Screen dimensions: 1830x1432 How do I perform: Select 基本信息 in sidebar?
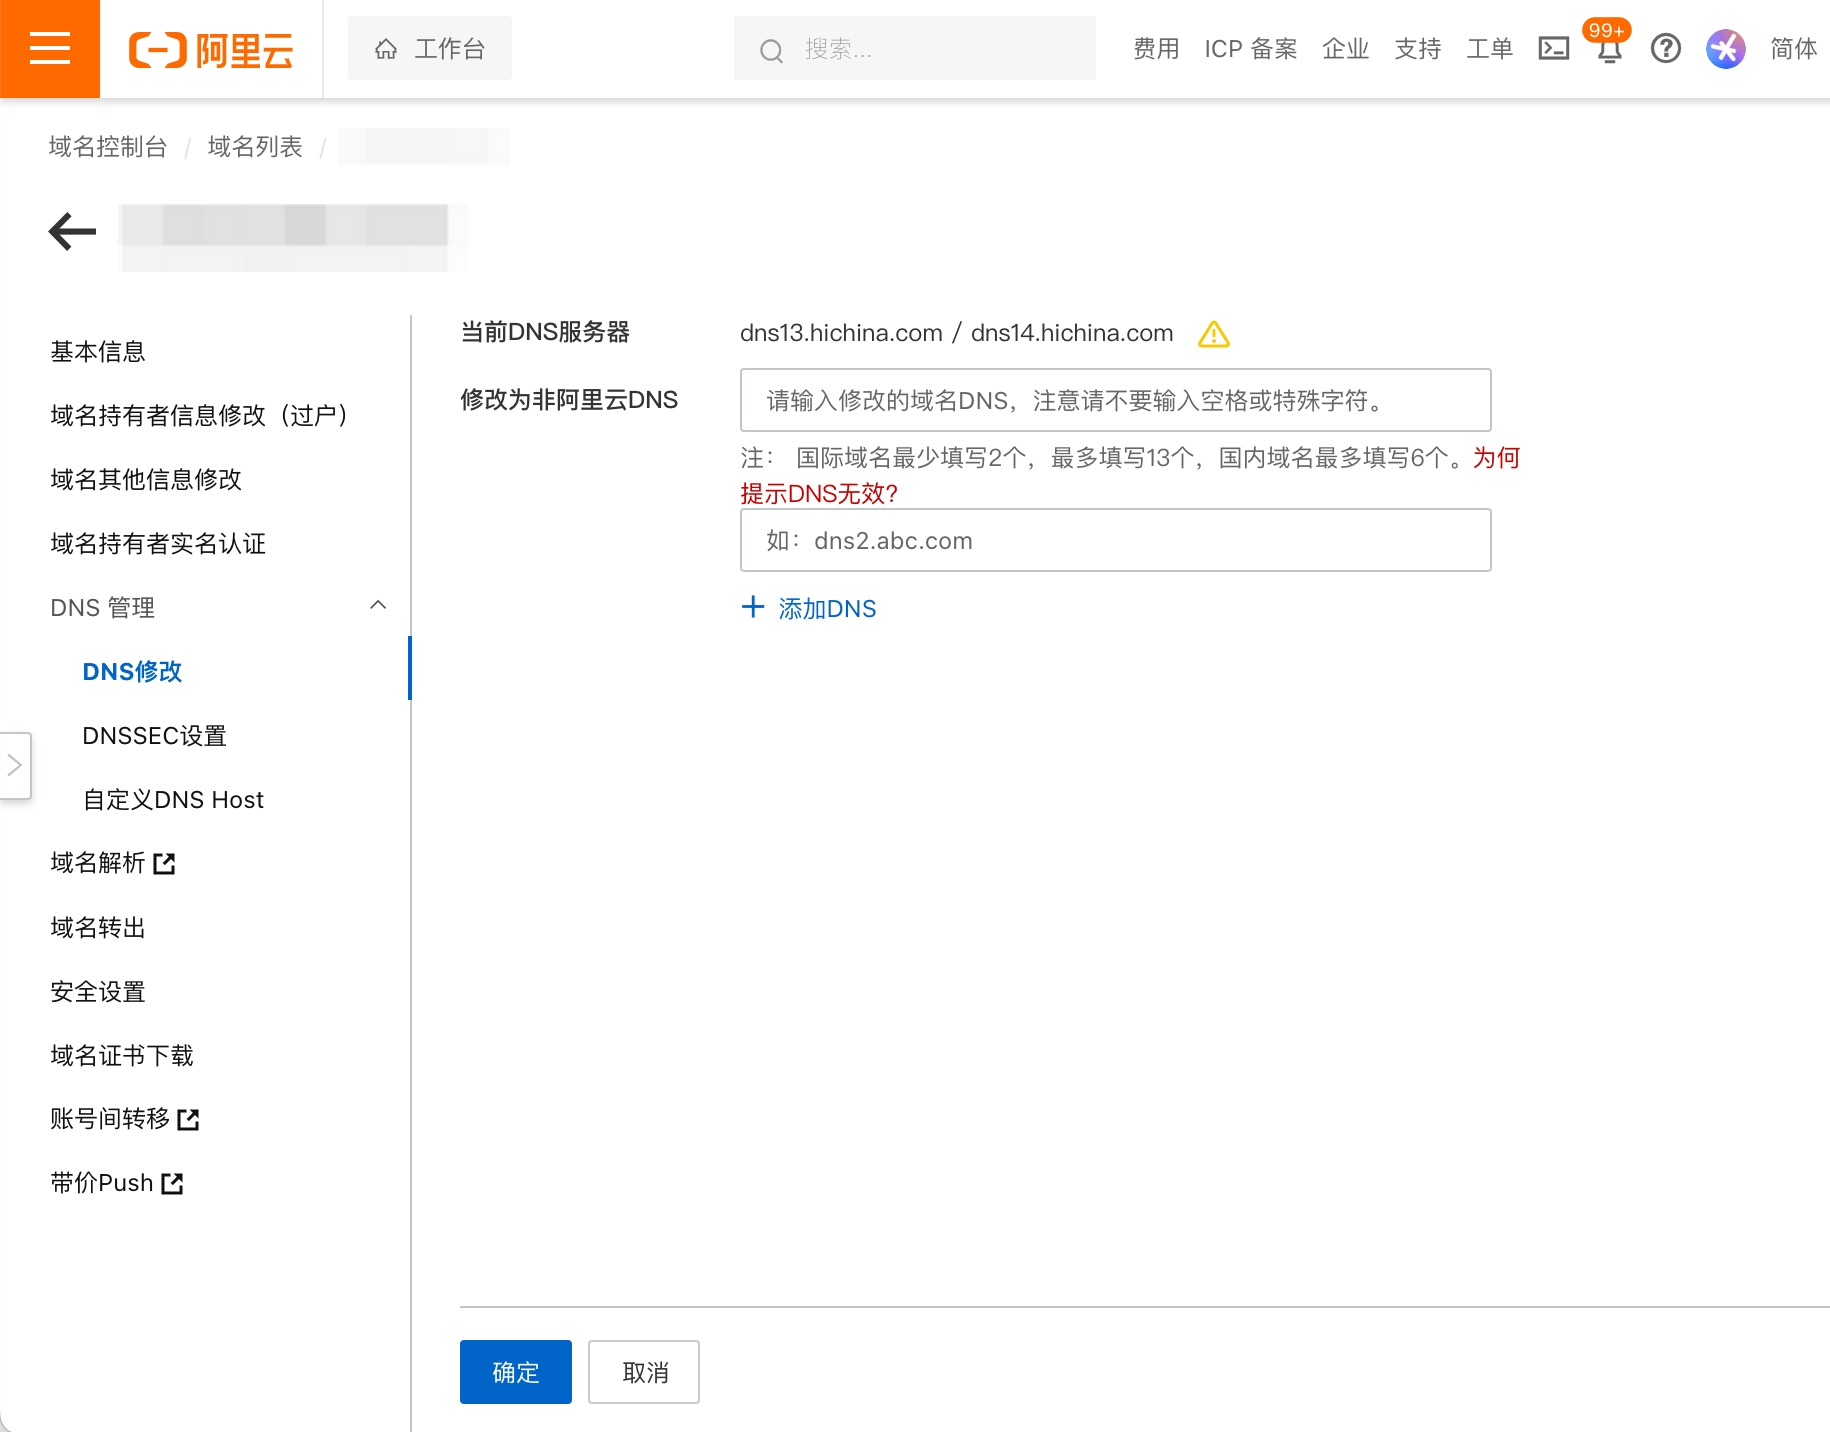(x=98, y=352)
